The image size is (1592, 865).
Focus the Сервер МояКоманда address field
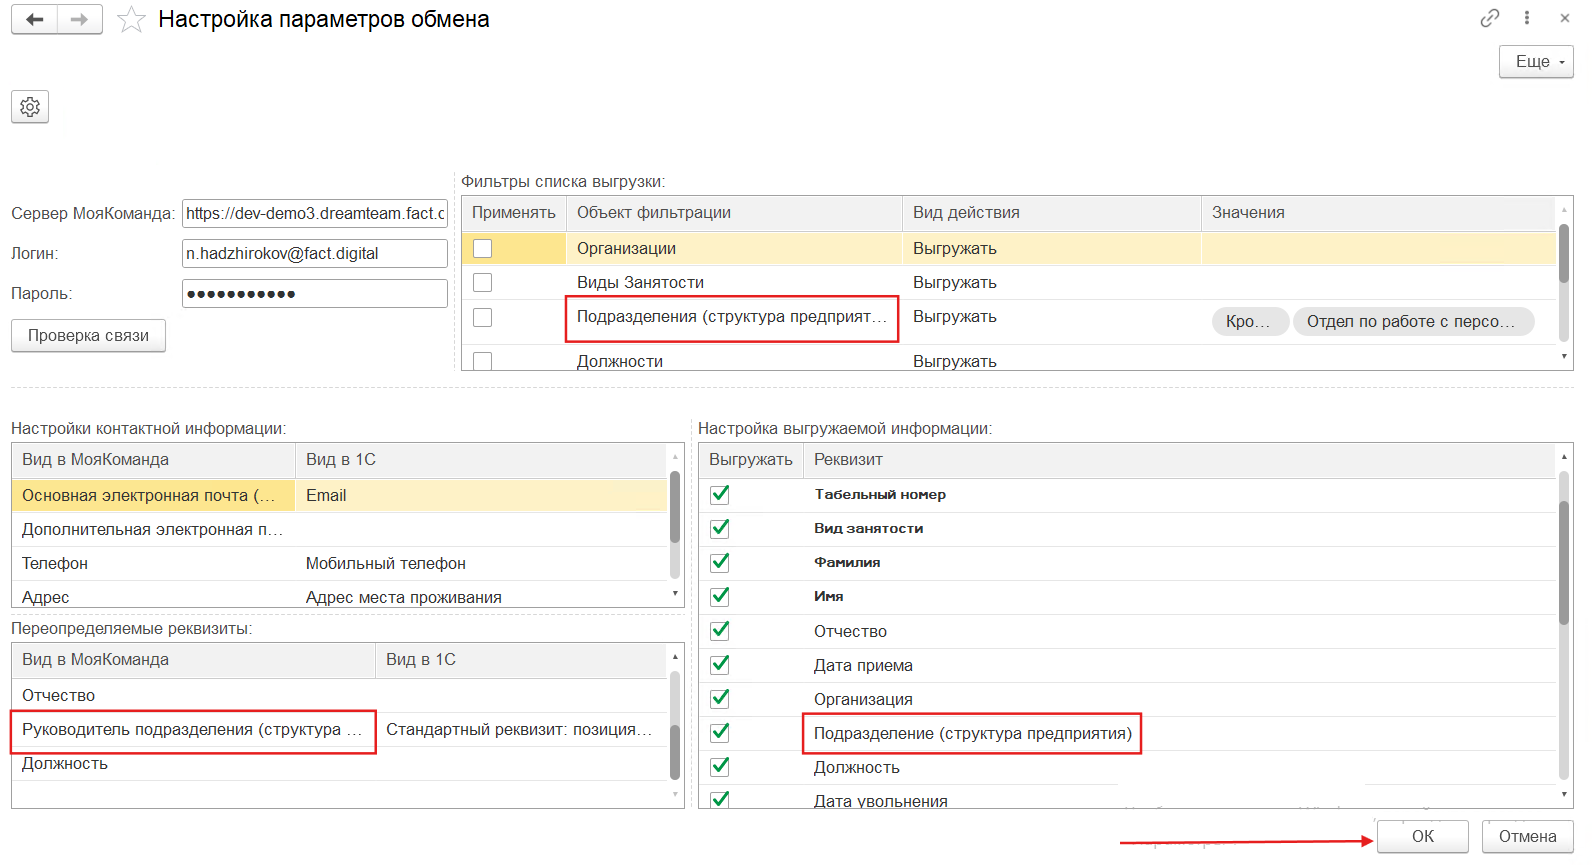(x=315, y=213)
